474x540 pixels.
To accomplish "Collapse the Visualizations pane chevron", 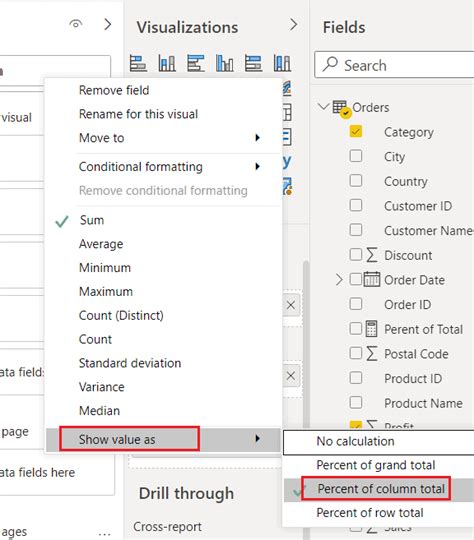I will pos(293,25).
